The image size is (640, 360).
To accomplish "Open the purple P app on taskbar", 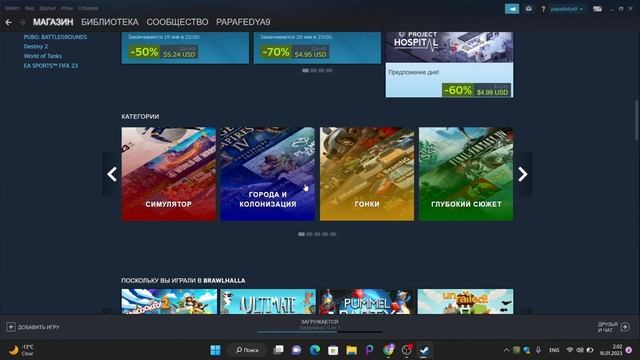I will 369,350.
